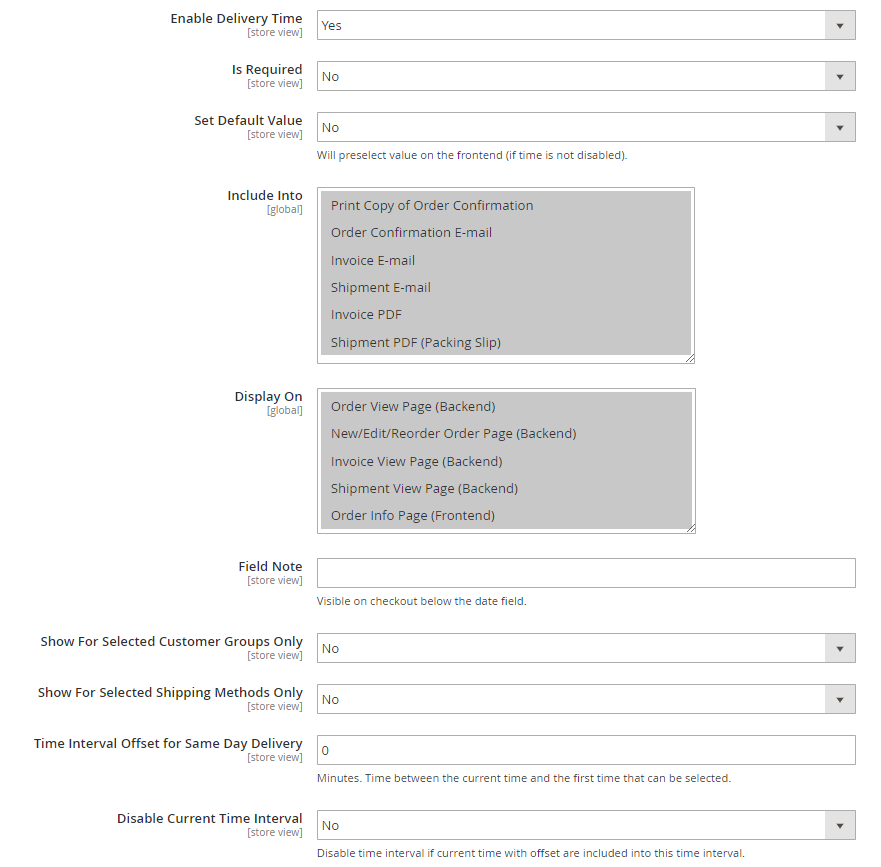Select Invoice PDF in Include Into list
Image resolution: width=881 pixels, height=867 pixels.
(x=506, y=315)
